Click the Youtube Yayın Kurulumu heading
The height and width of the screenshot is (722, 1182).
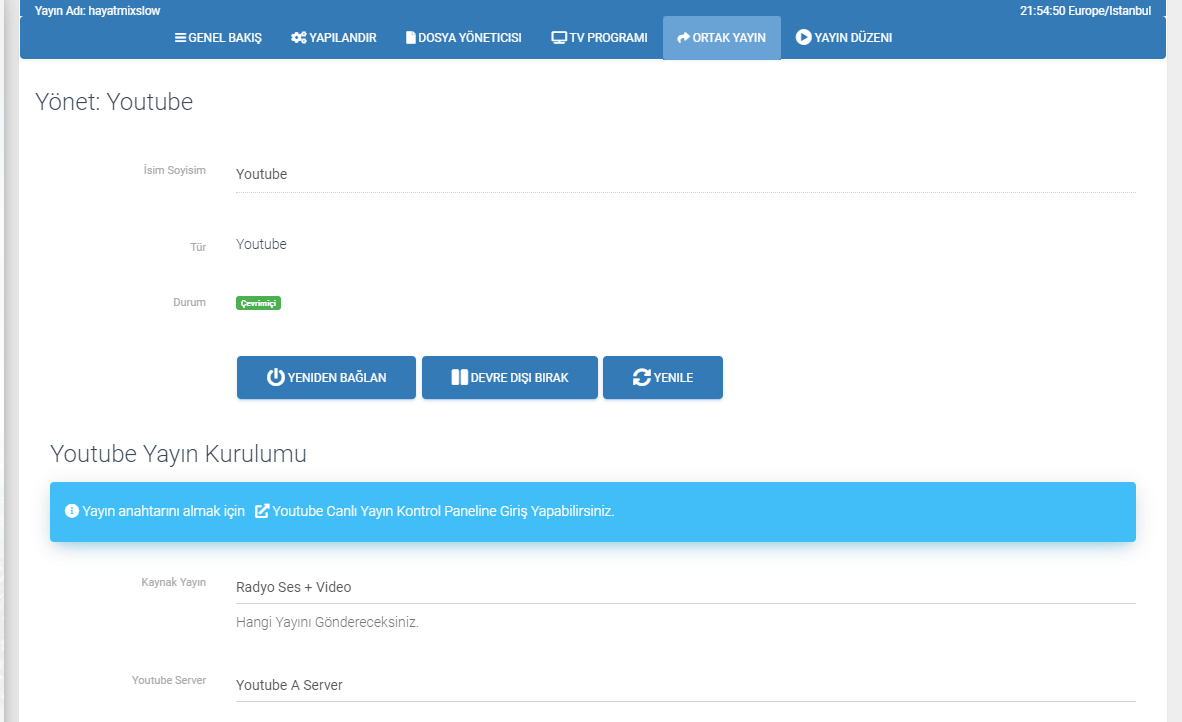tap(179, 454)
